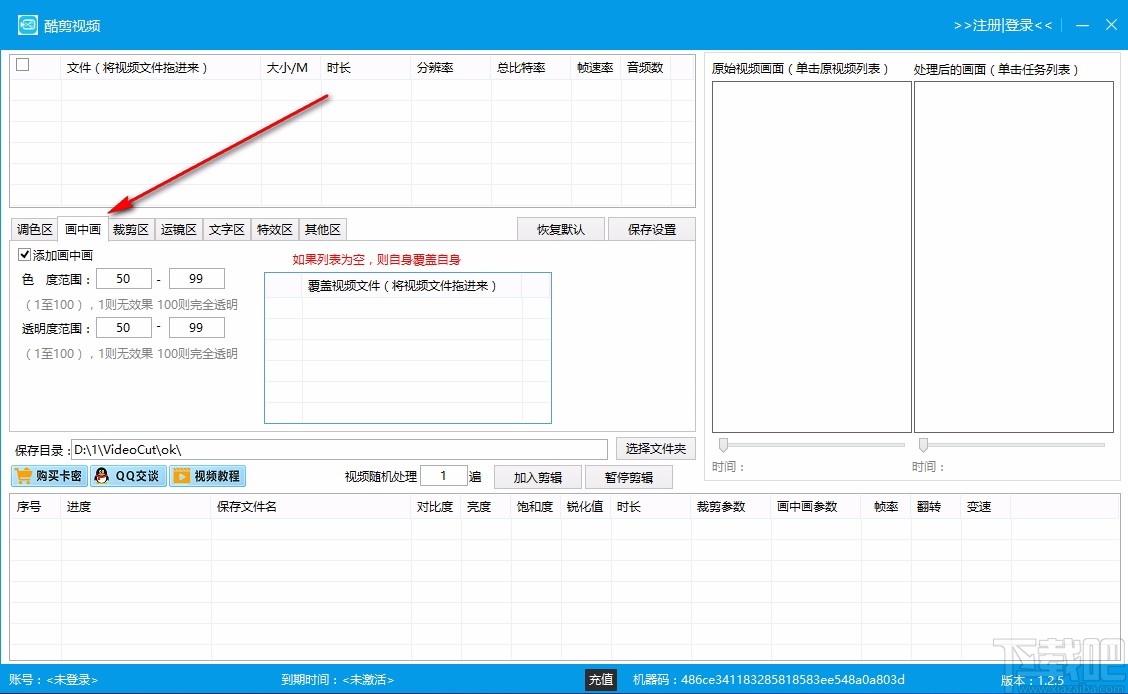
Task: Click the 帧速率 column header
Action: pos(596,68)
